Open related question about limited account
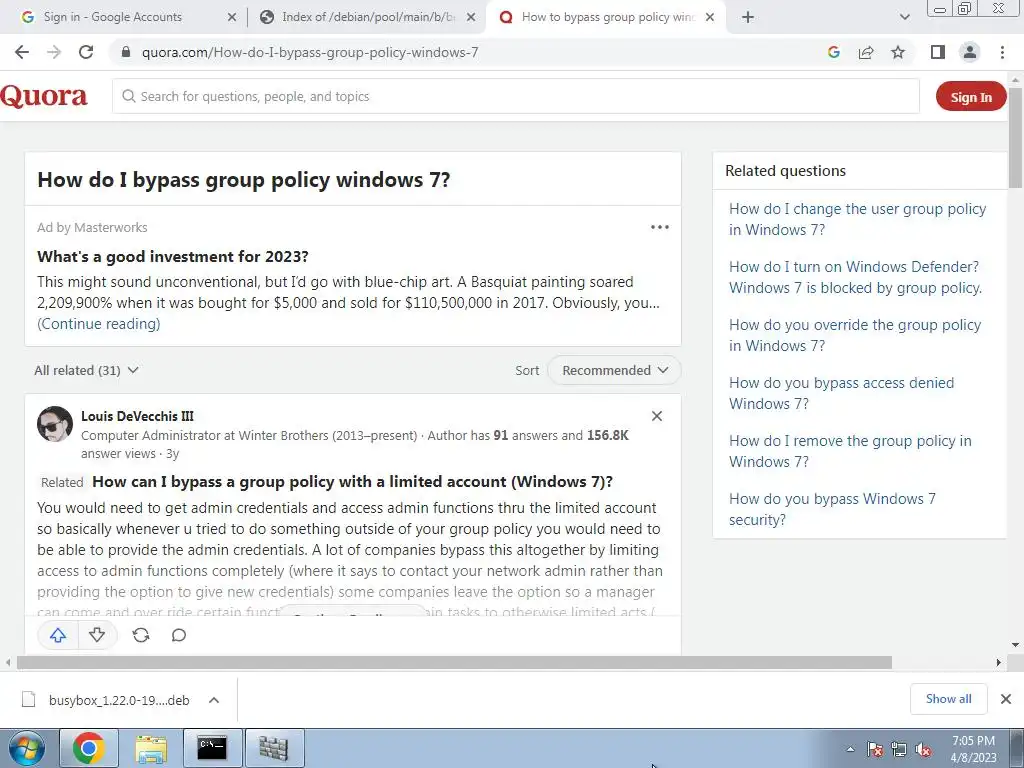The height and width of the screenshot is (768, 1024). [353, 482]
